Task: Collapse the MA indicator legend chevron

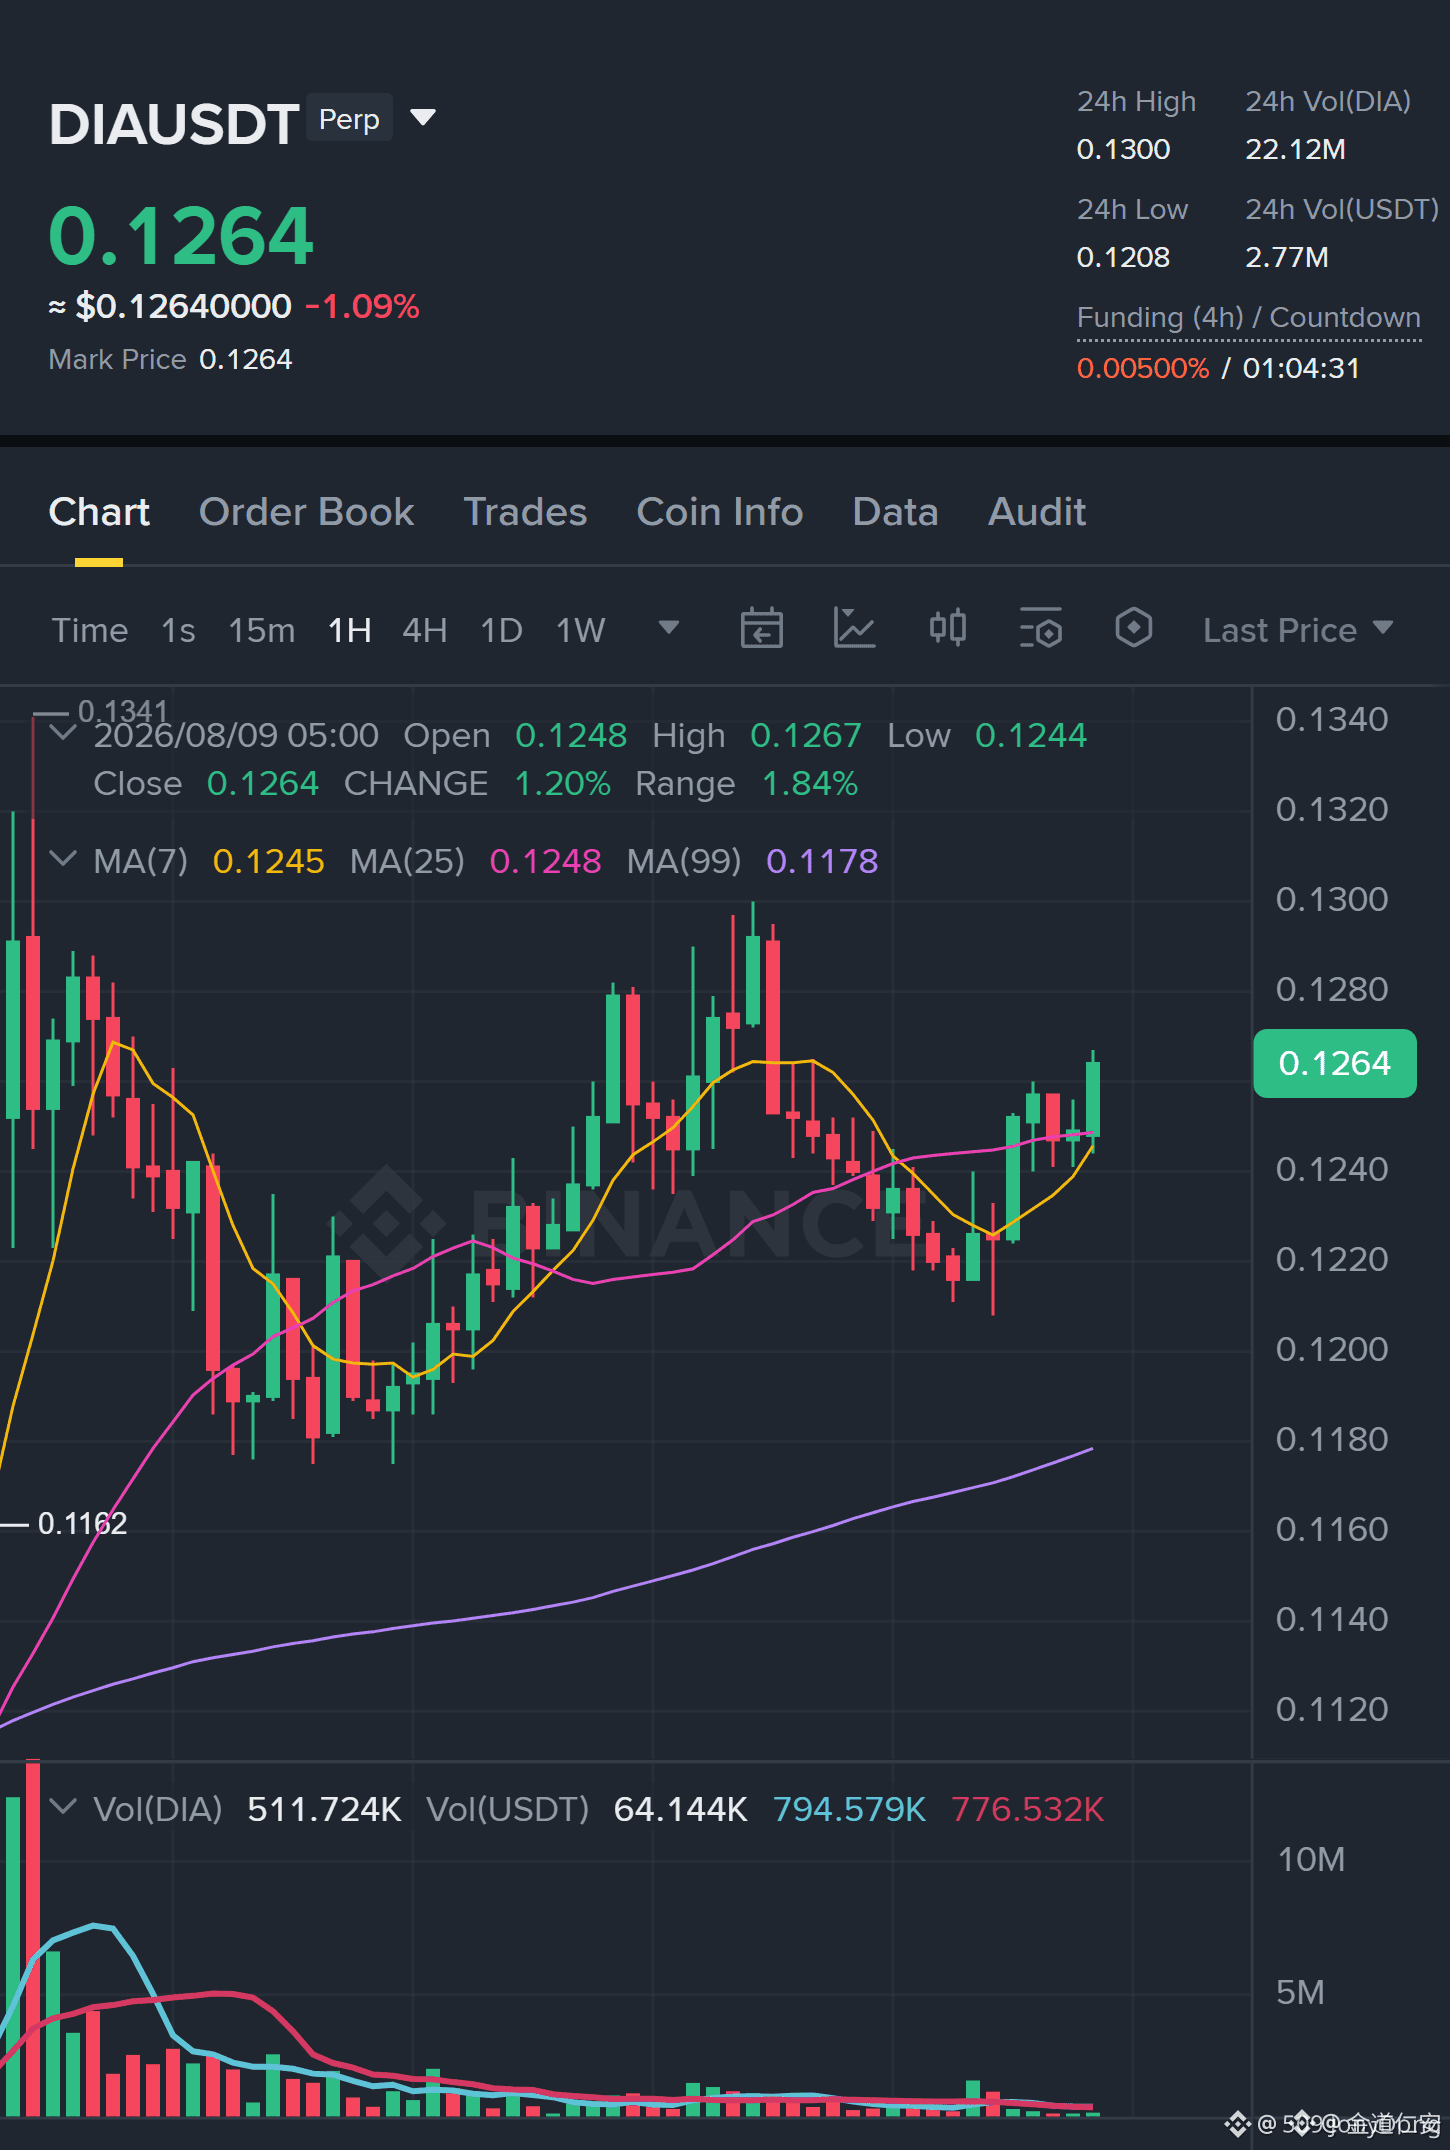Action: pyautogui.click(x=63, y=859)
